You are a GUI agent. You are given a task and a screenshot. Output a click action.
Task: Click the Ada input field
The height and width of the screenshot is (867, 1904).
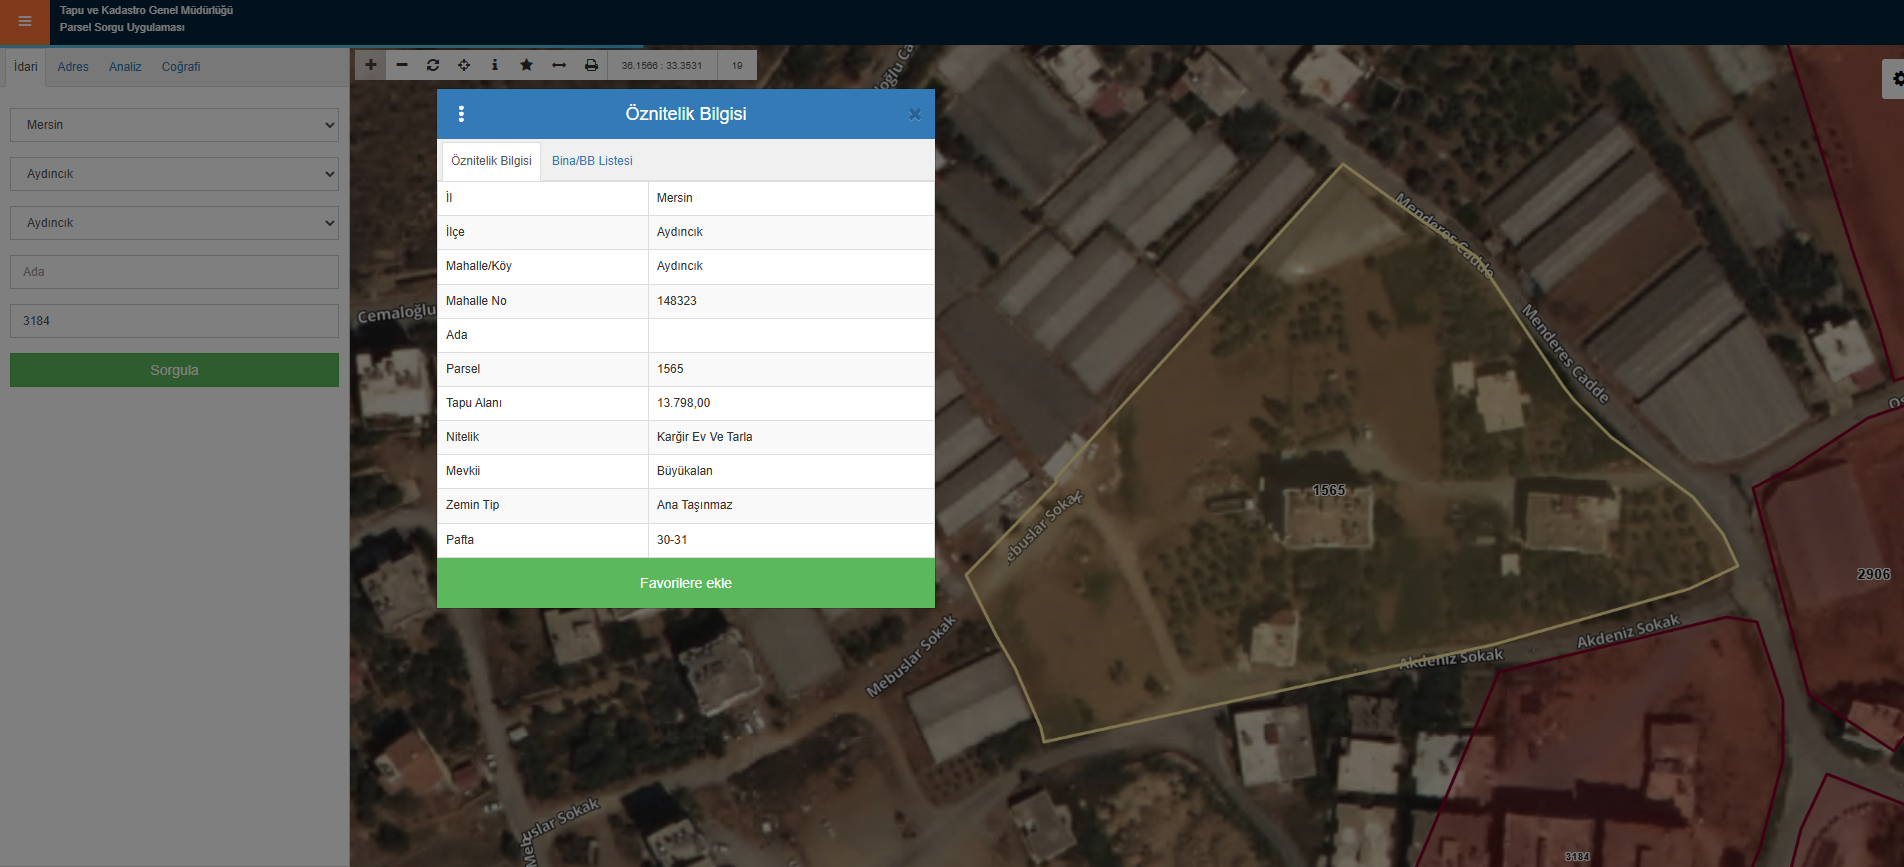point(174,272)
